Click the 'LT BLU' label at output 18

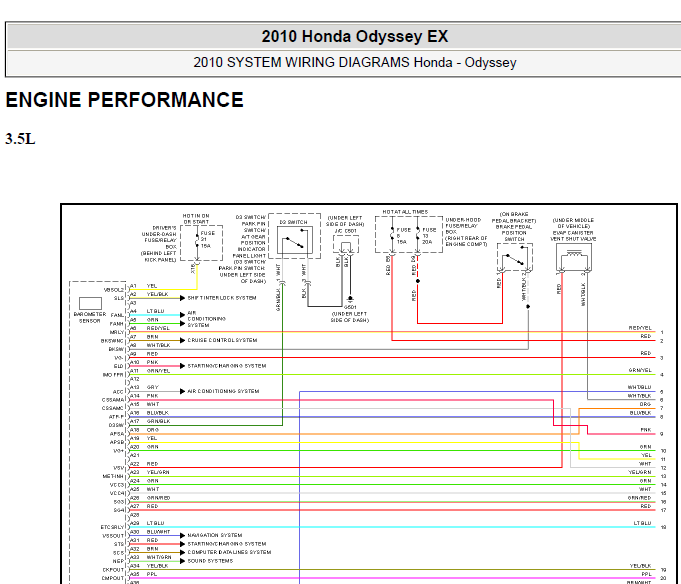[642, 523]
